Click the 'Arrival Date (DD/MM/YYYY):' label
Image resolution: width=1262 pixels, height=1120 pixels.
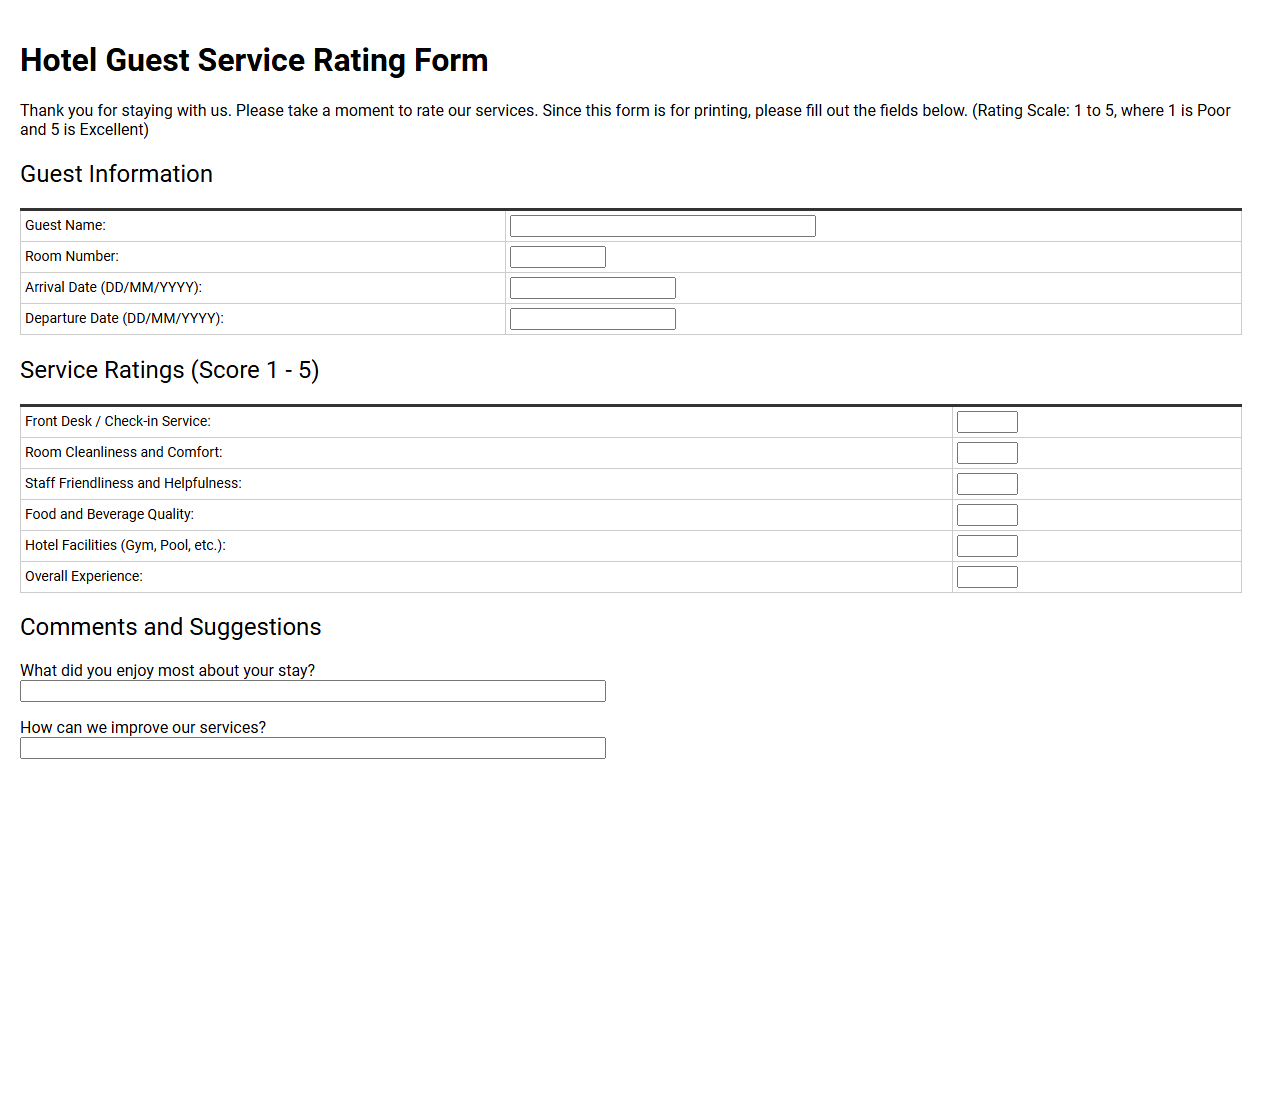[x=113, y=288]
